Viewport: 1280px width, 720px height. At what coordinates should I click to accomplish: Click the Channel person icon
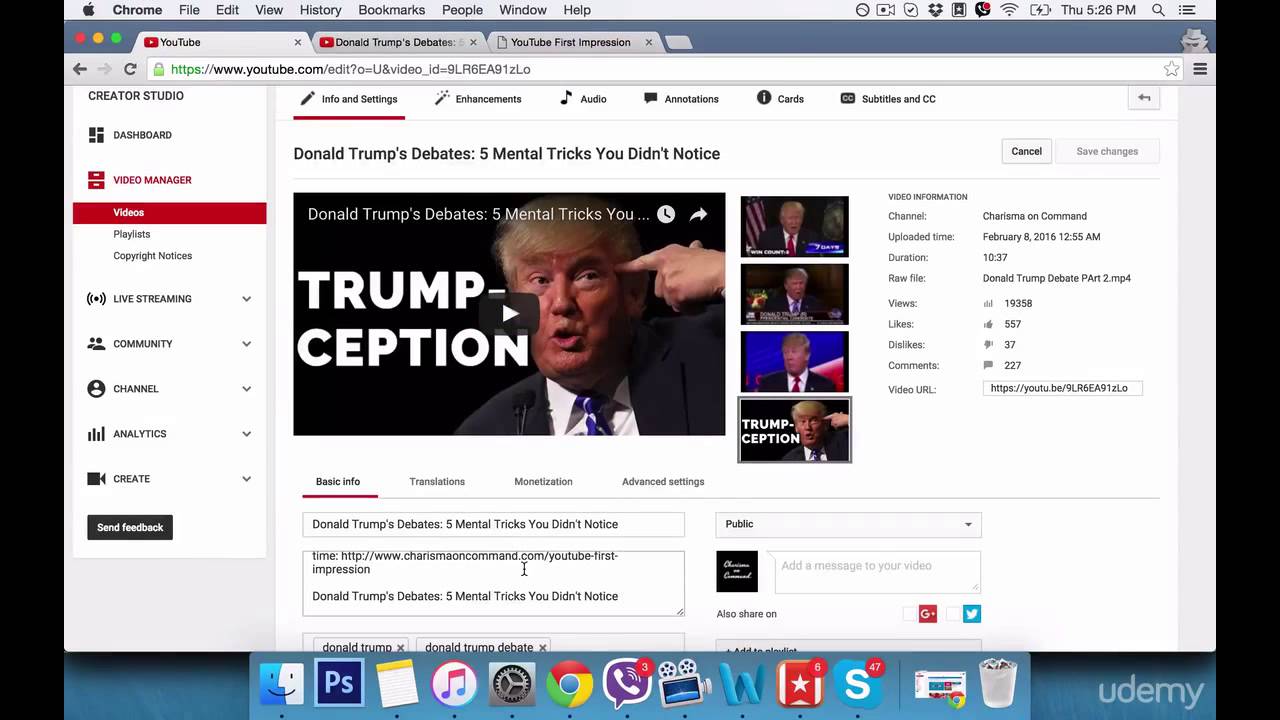[x=96, y=389]
